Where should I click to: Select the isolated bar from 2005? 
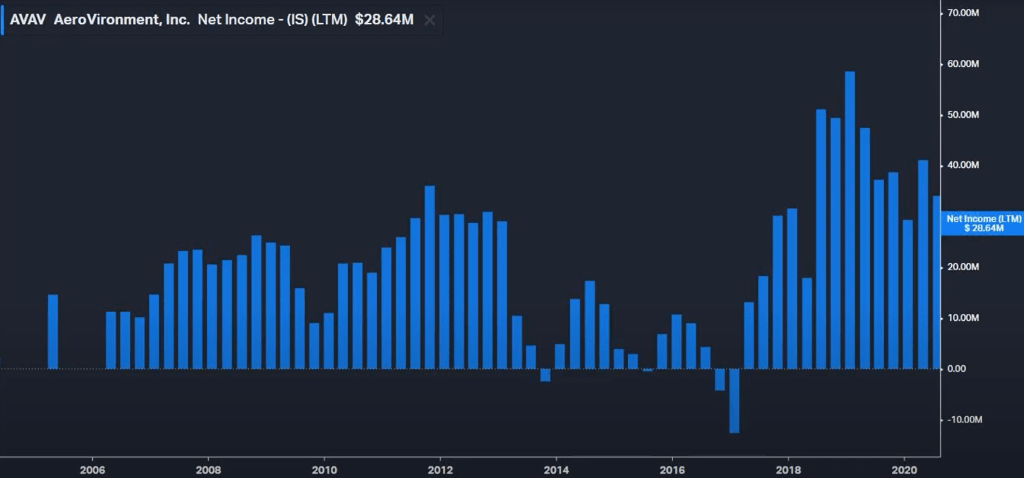click(x=53, y=331)
